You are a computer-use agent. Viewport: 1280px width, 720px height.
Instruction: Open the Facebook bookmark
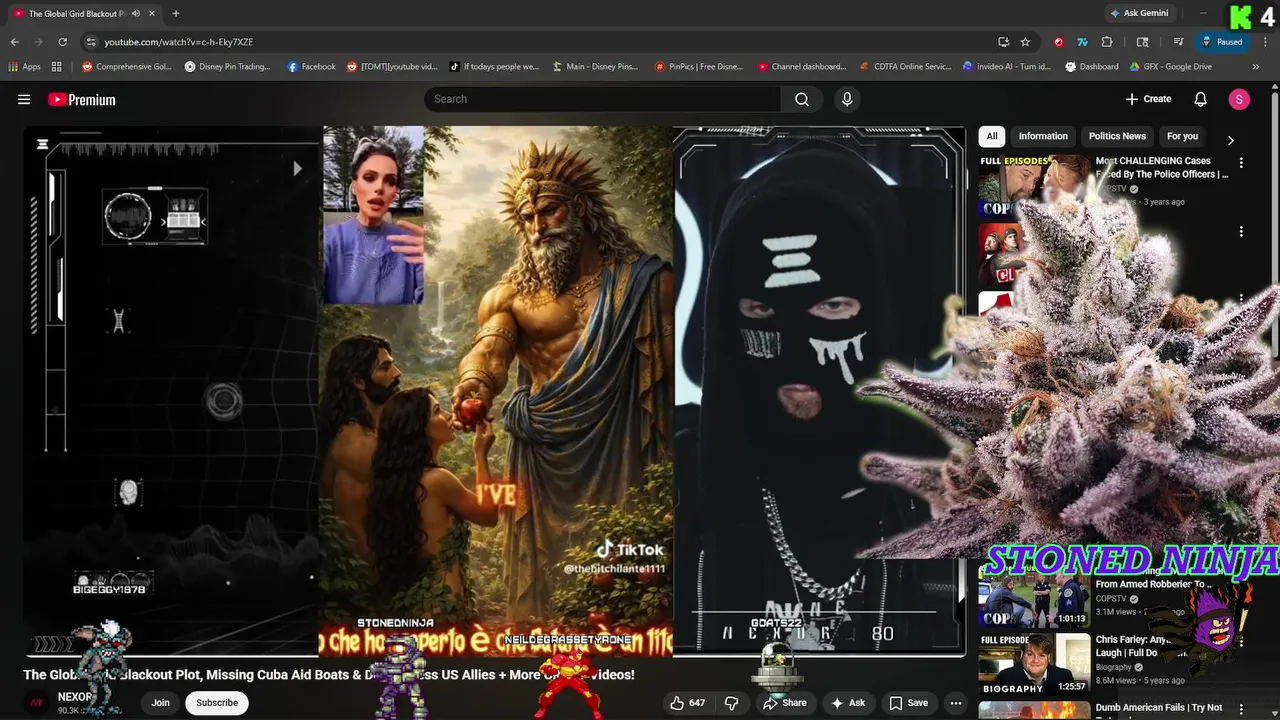(x=311, y=67)
